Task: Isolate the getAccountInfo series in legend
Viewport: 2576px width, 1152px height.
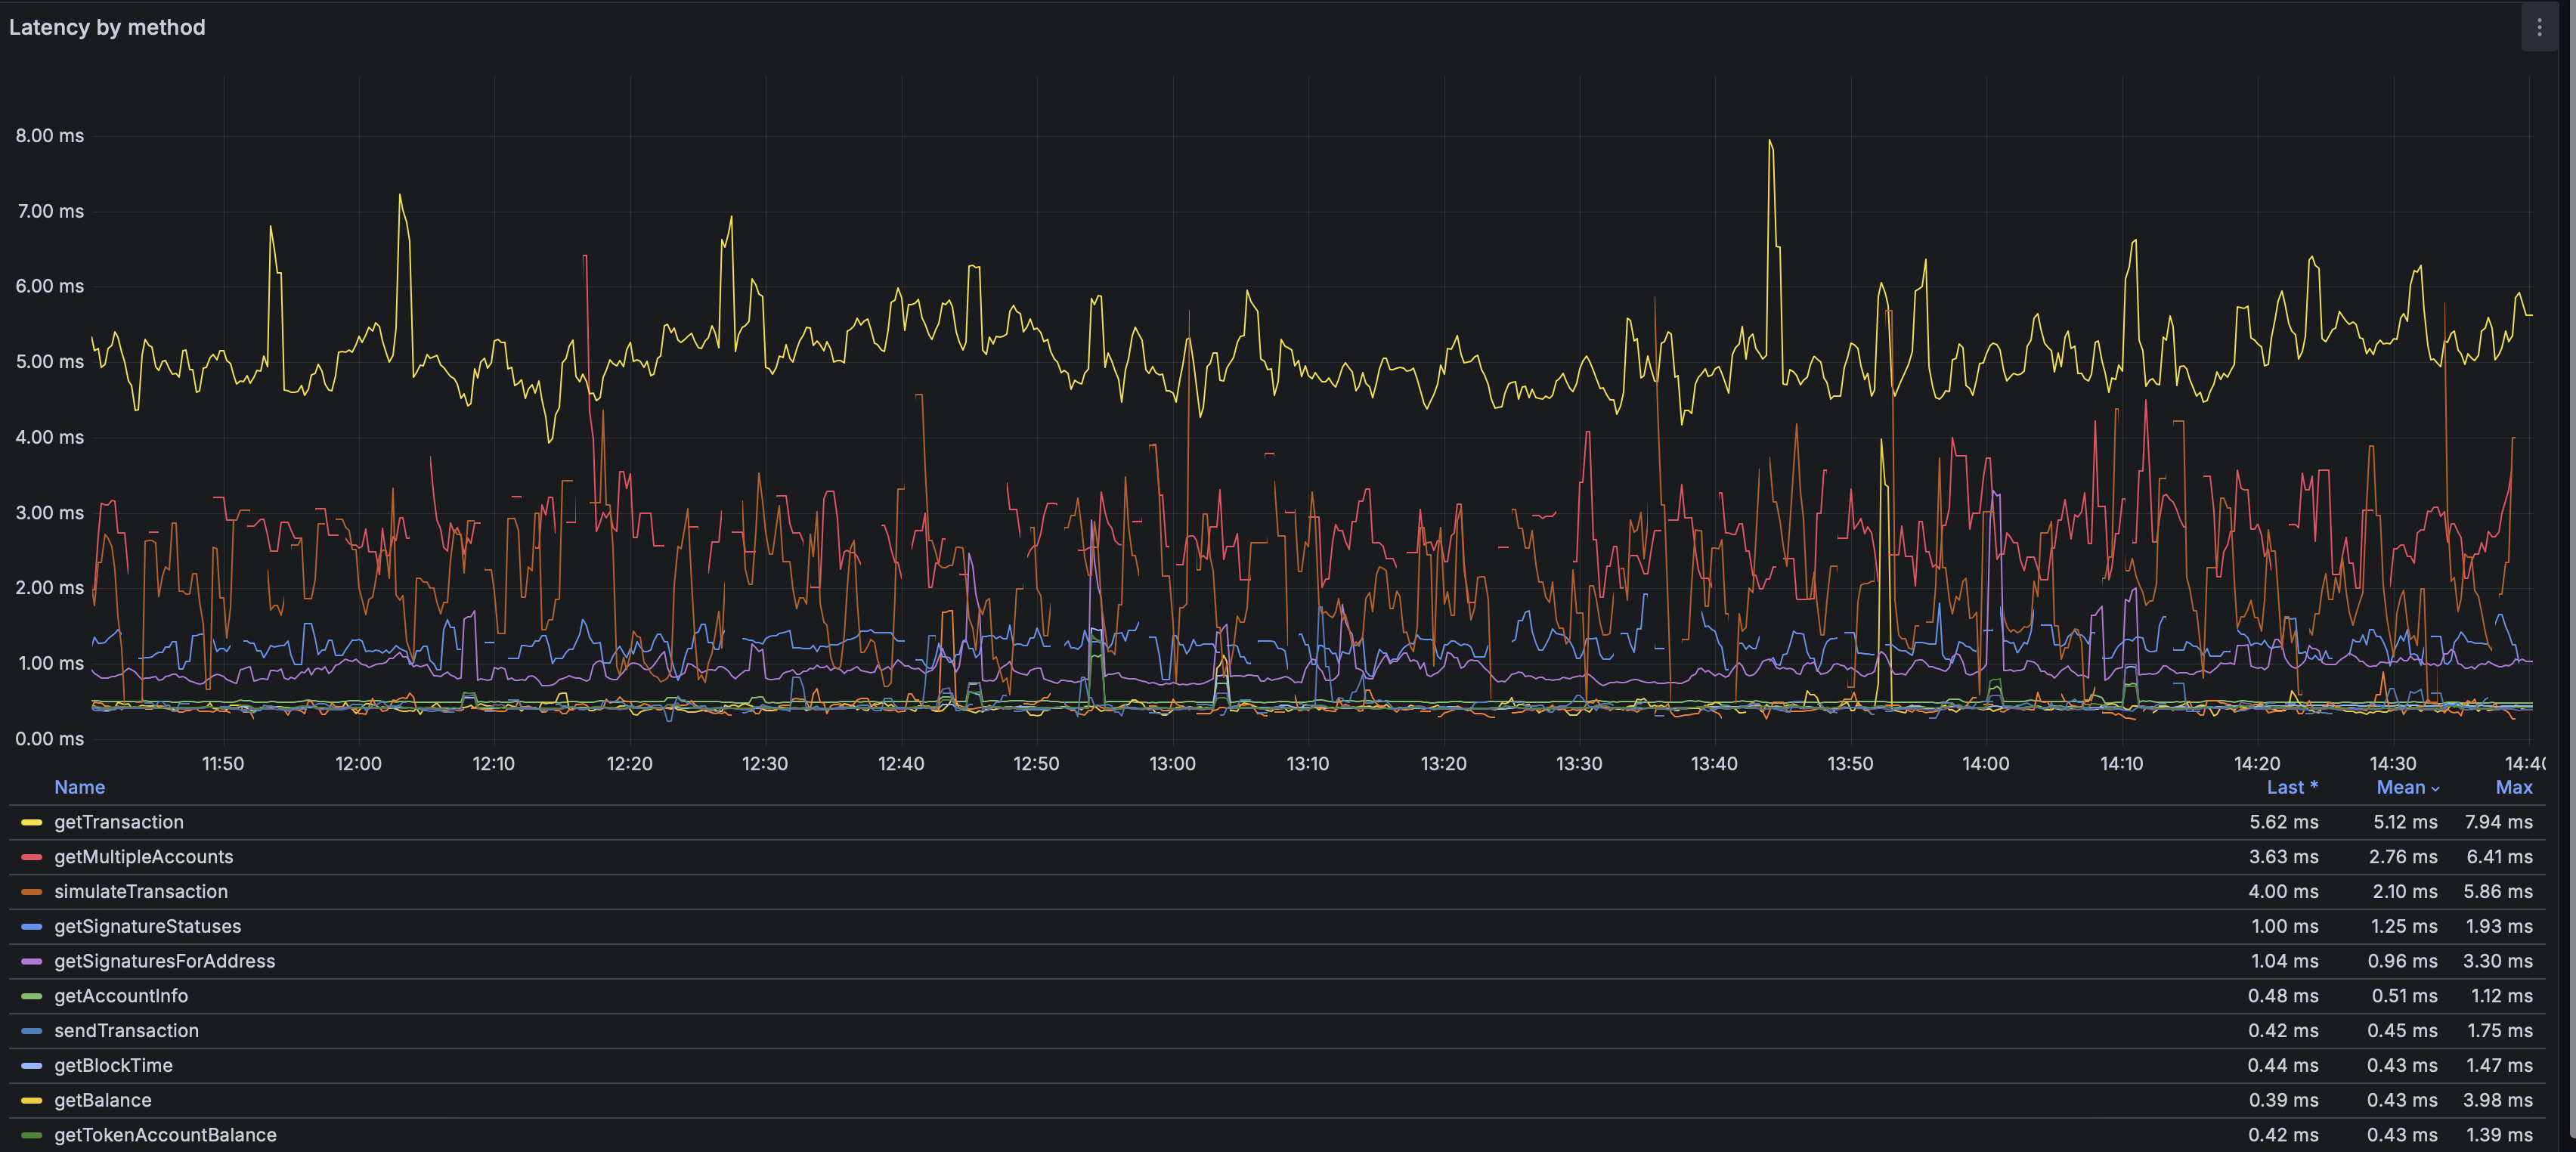Action: pos(120,996)
